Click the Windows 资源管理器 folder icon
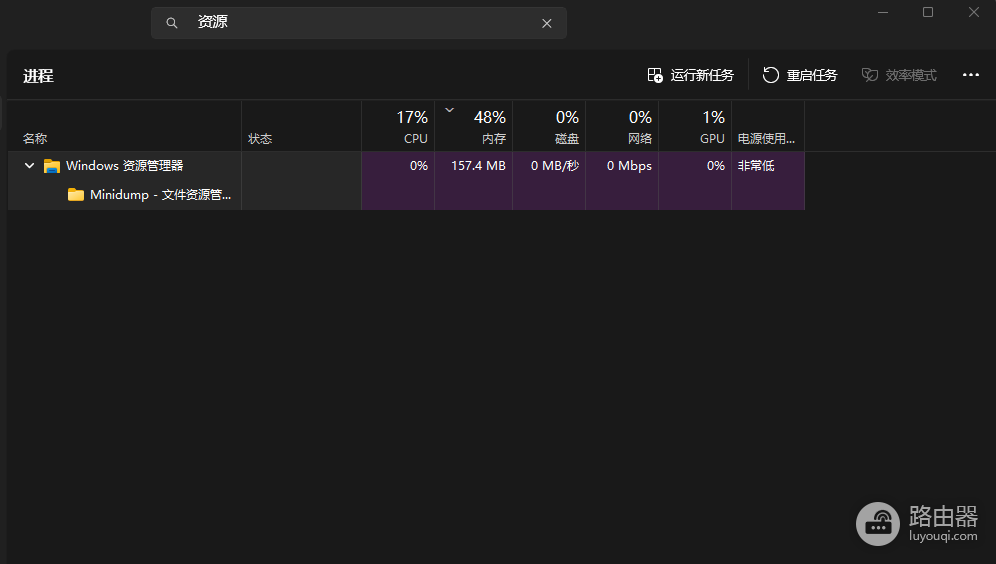996x564 pixels. (x=51, y=166)
